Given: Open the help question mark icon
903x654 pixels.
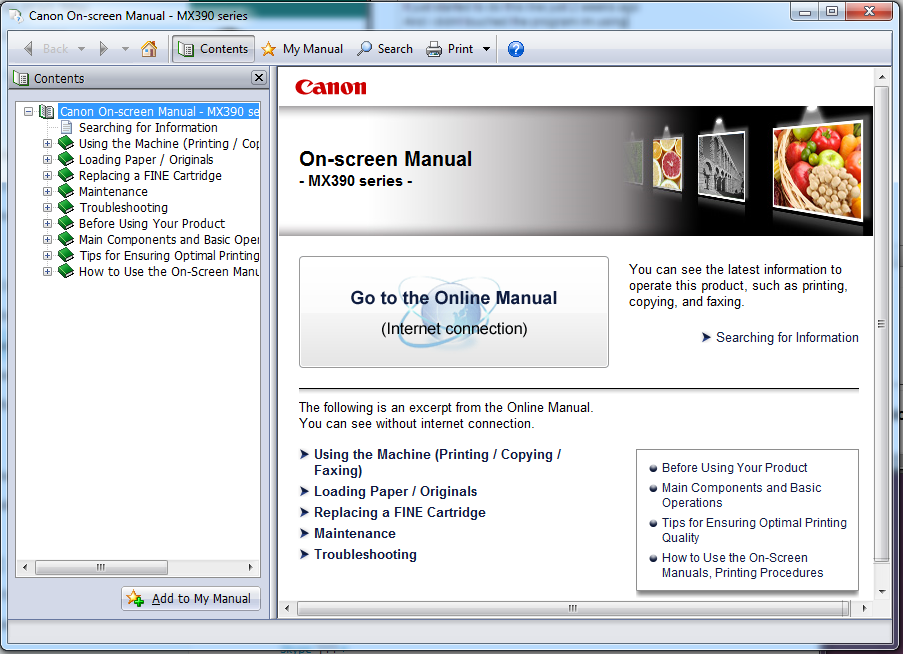Looking at the screenshot, I should [x=516, y=49].
